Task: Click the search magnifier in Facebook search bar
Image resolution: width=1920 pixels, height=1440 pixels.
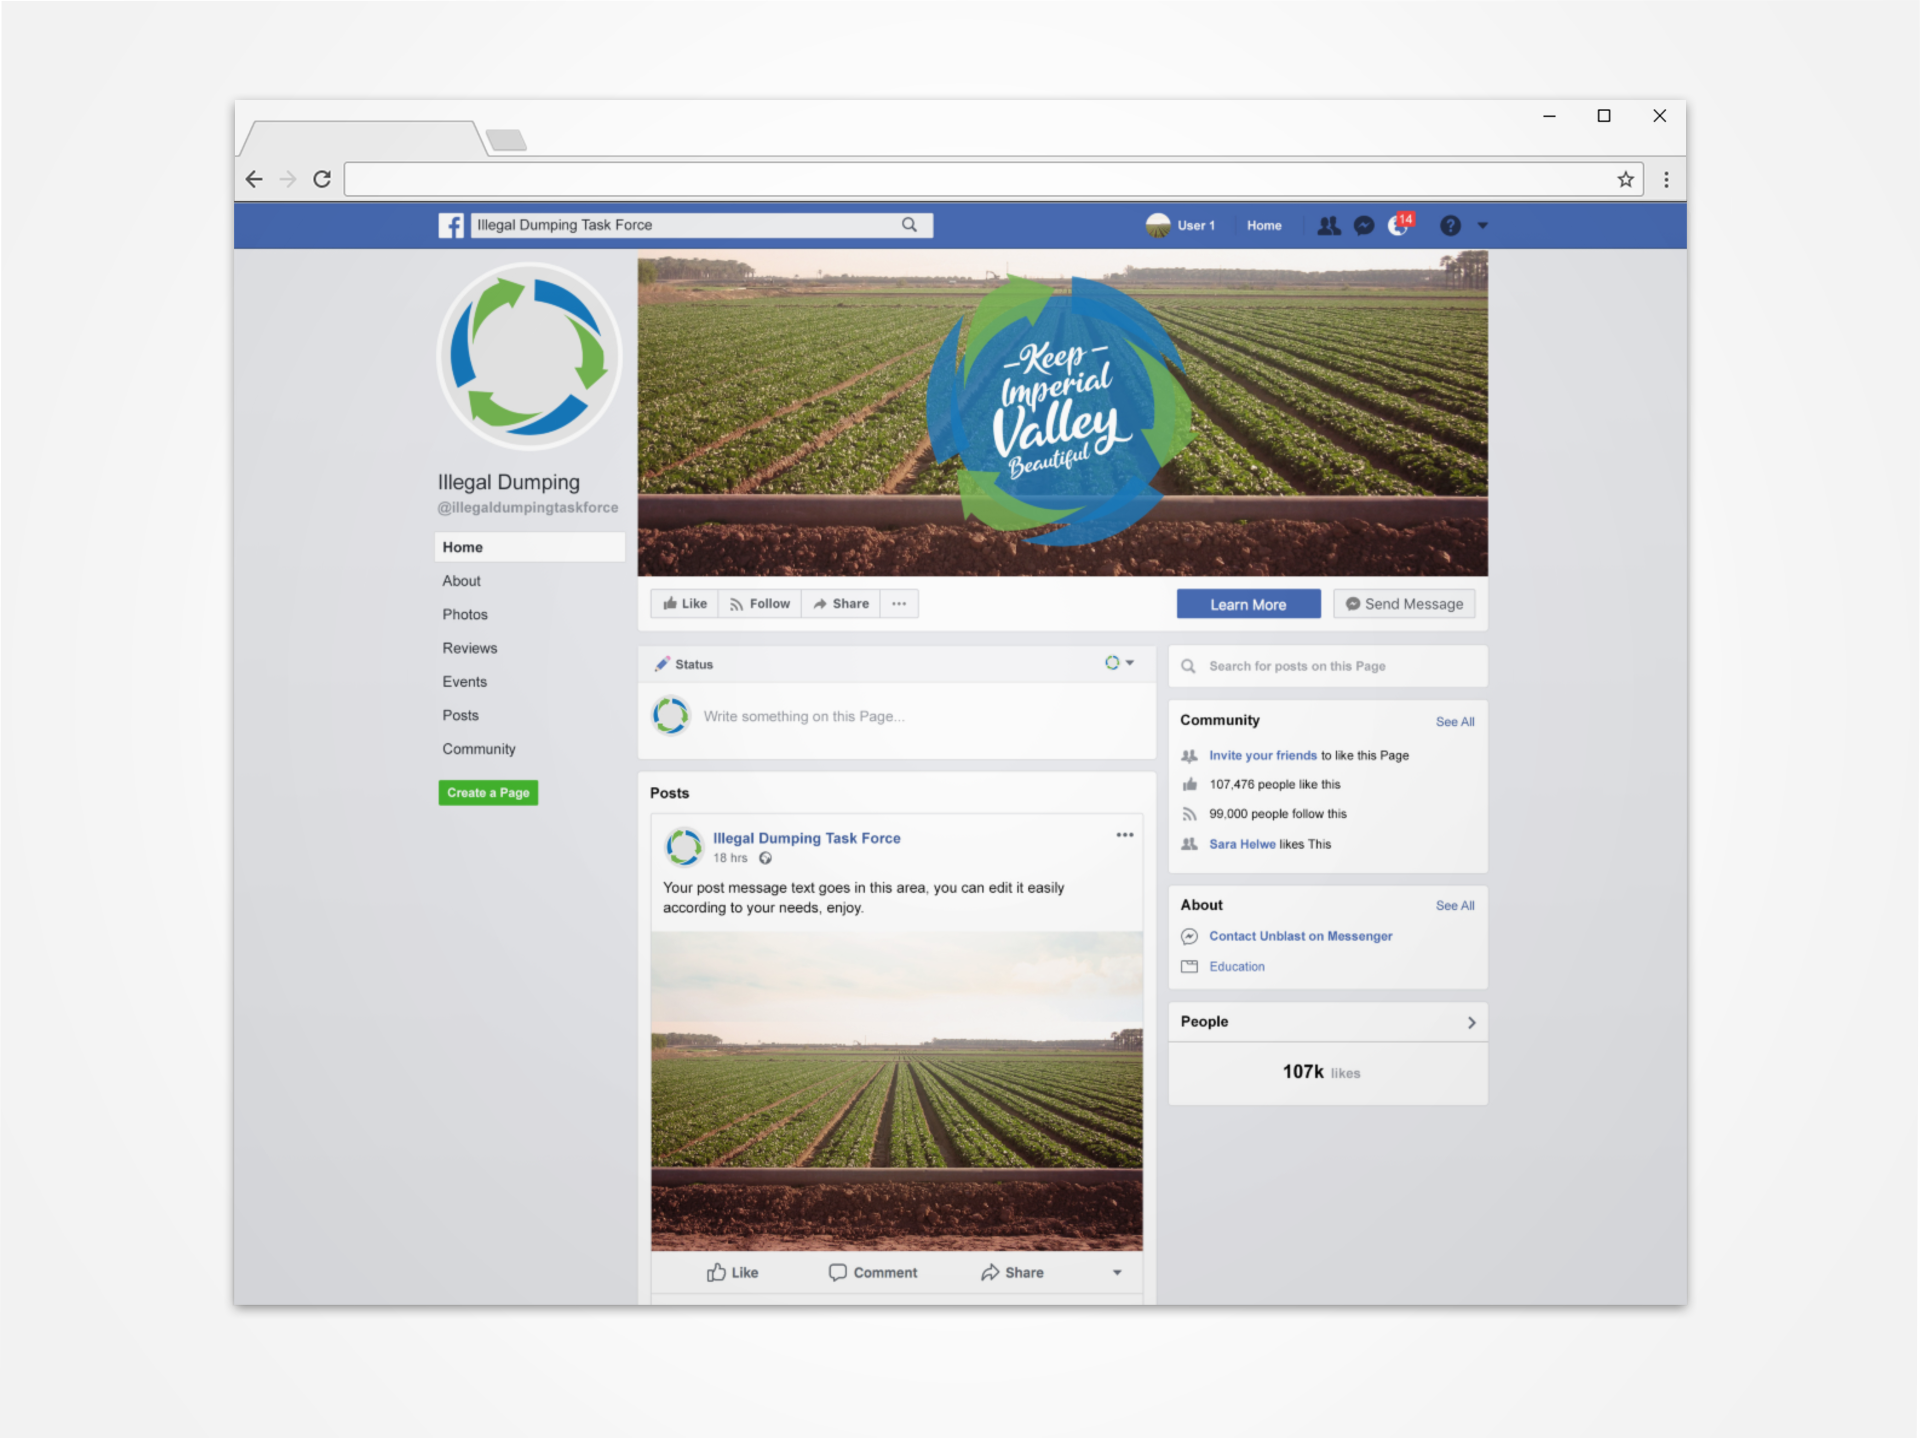Action: [x=909, y=225]
